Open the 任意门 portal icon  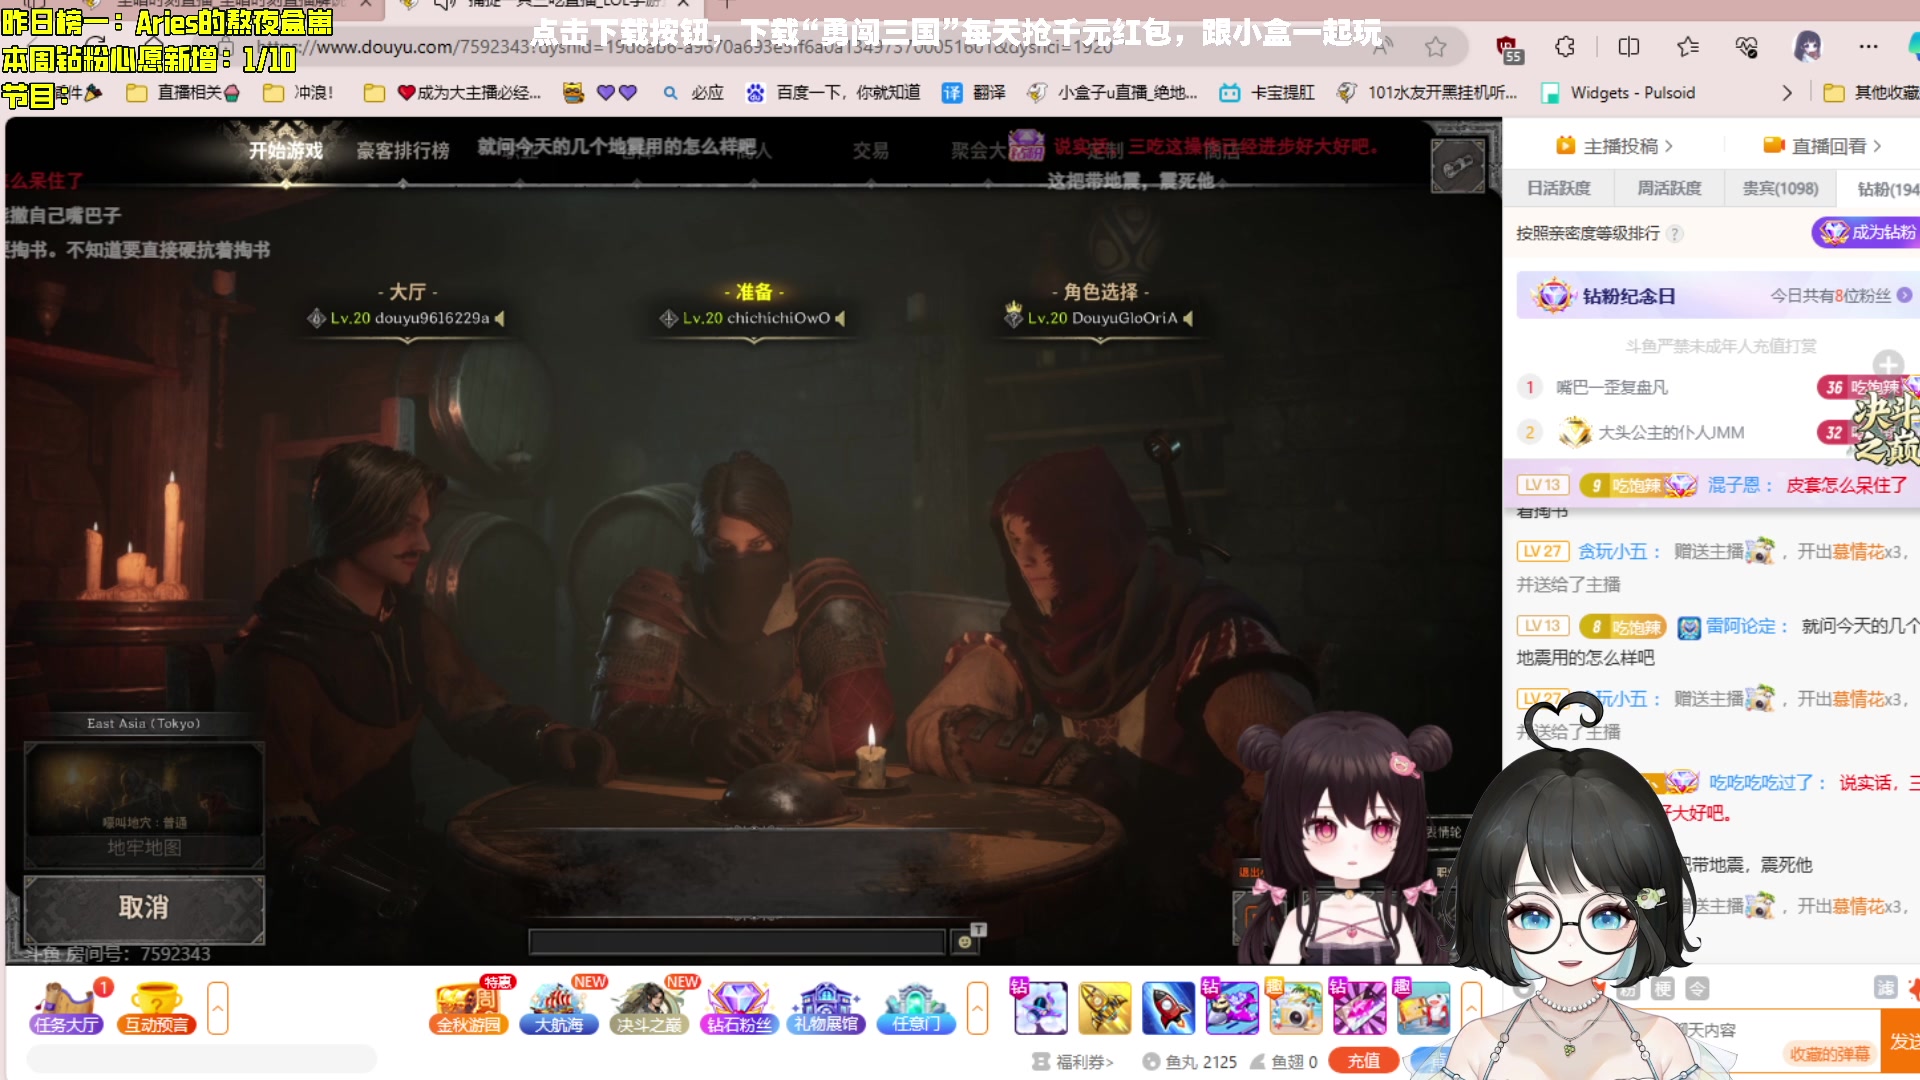915,1007
